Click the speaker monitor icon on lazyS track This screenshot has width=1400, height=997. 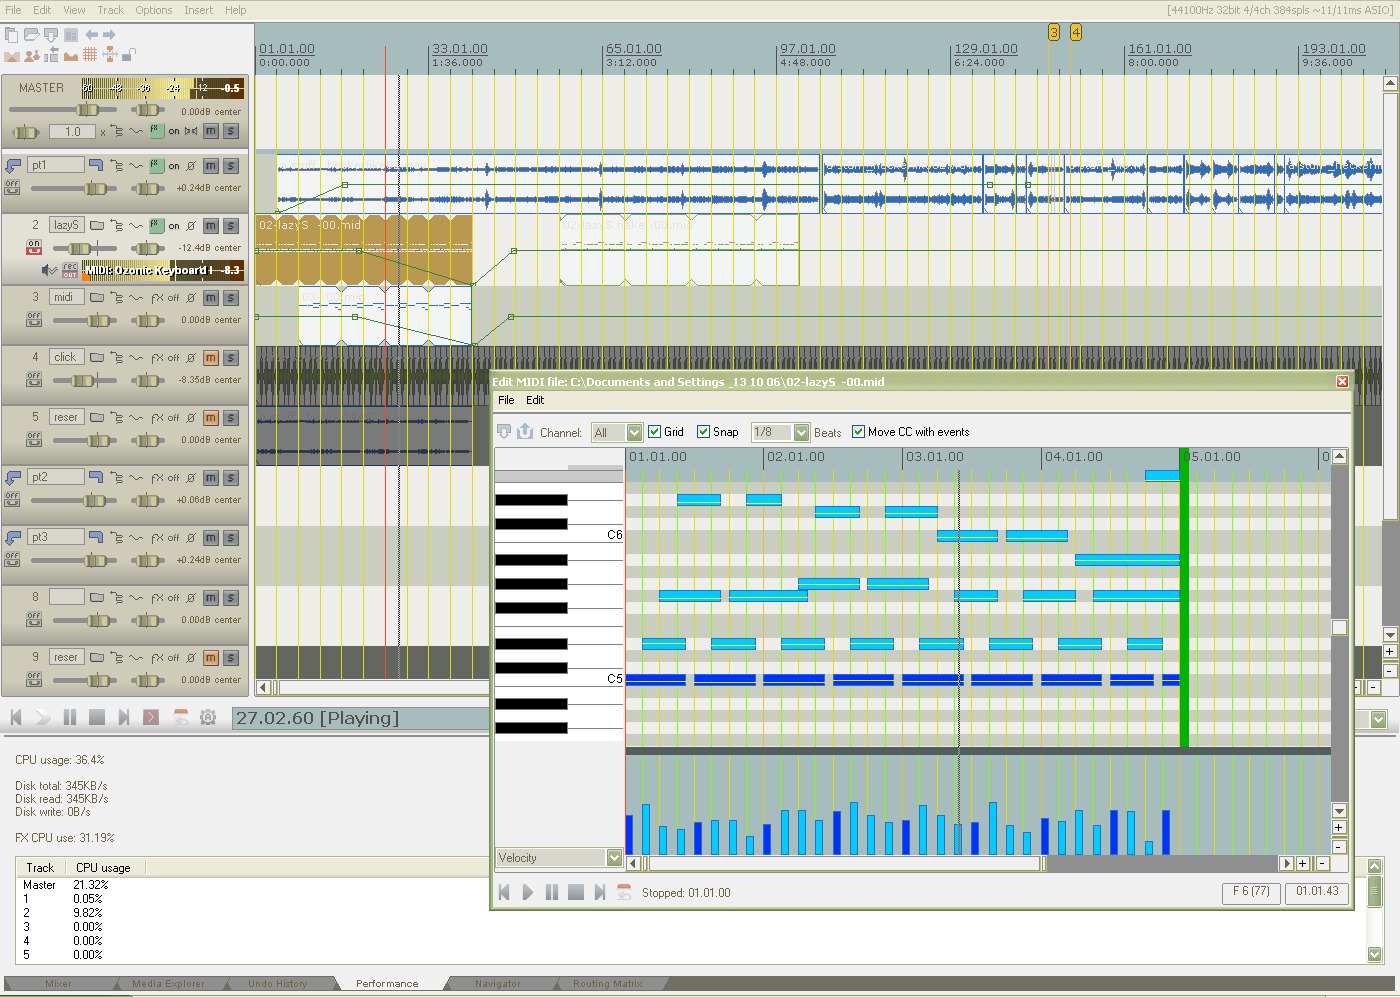click(x=48, y=270)
